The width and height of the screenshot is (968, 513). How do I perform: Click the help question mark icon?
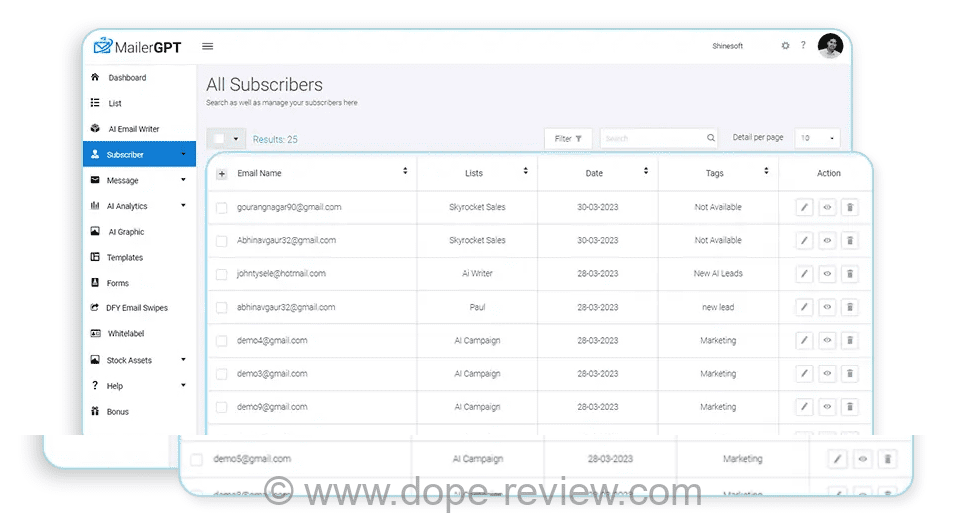click(803, 46)
